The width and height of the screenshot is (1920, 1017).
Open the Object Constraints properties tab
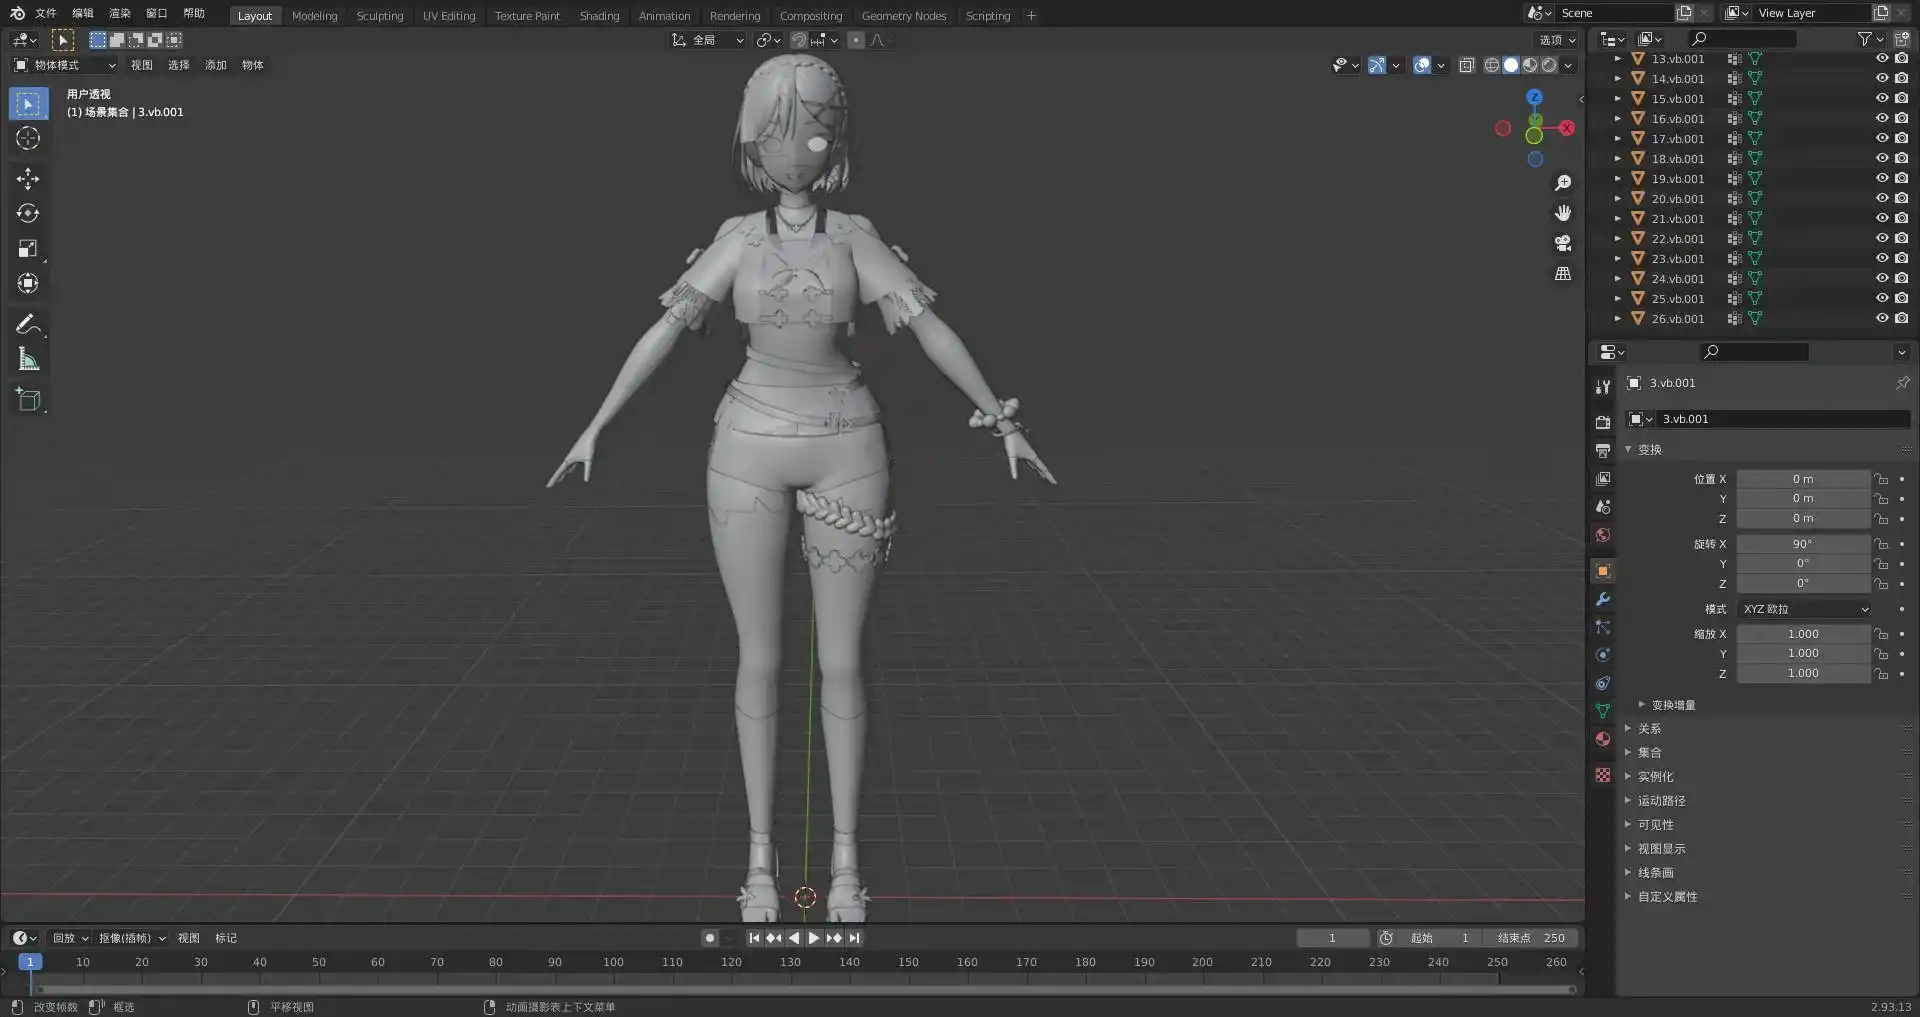point(1603,683)
